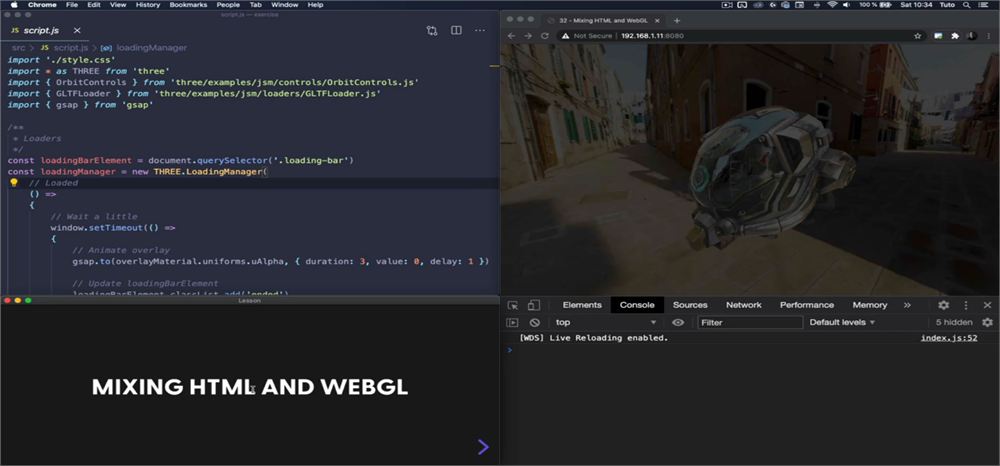Open the Chrome profile avatar

pyautogui.click(x=971, y=36)
